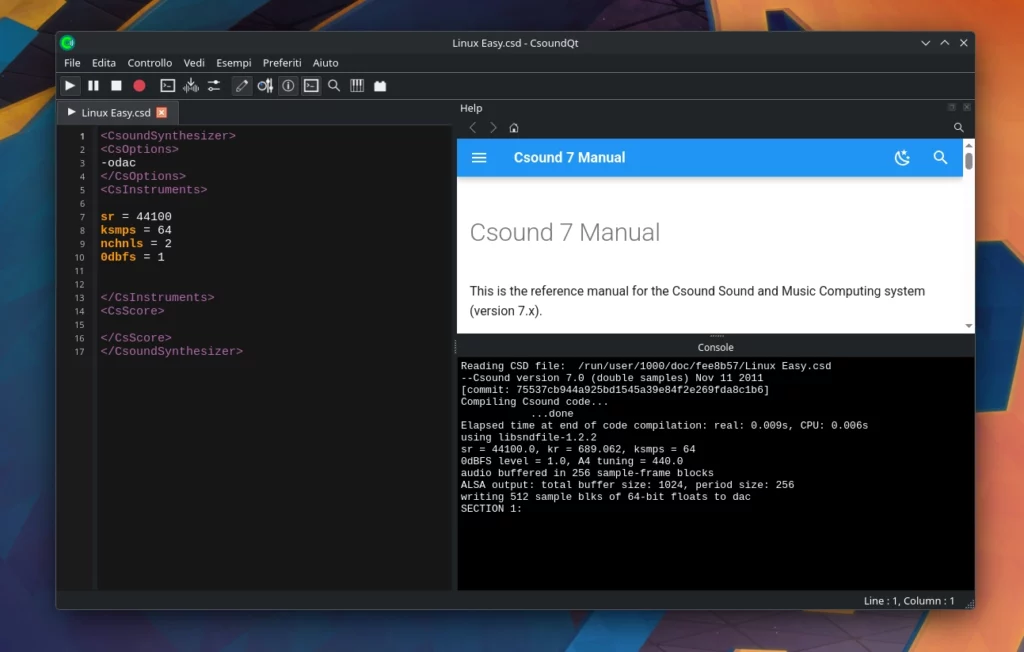The width and height of the screenshot is (1024, 652).
Task: Open configuration sliders icon in toolbar
Action: click(x=214, y=86)
